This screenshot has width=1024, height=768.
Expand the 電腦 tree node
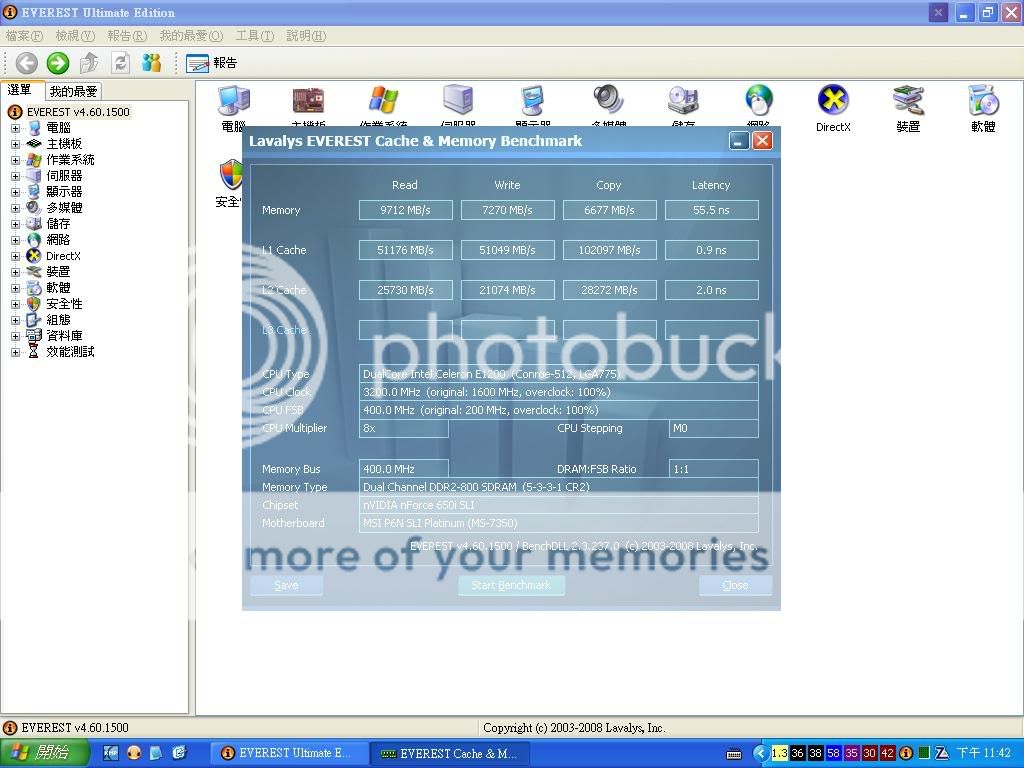16,128
